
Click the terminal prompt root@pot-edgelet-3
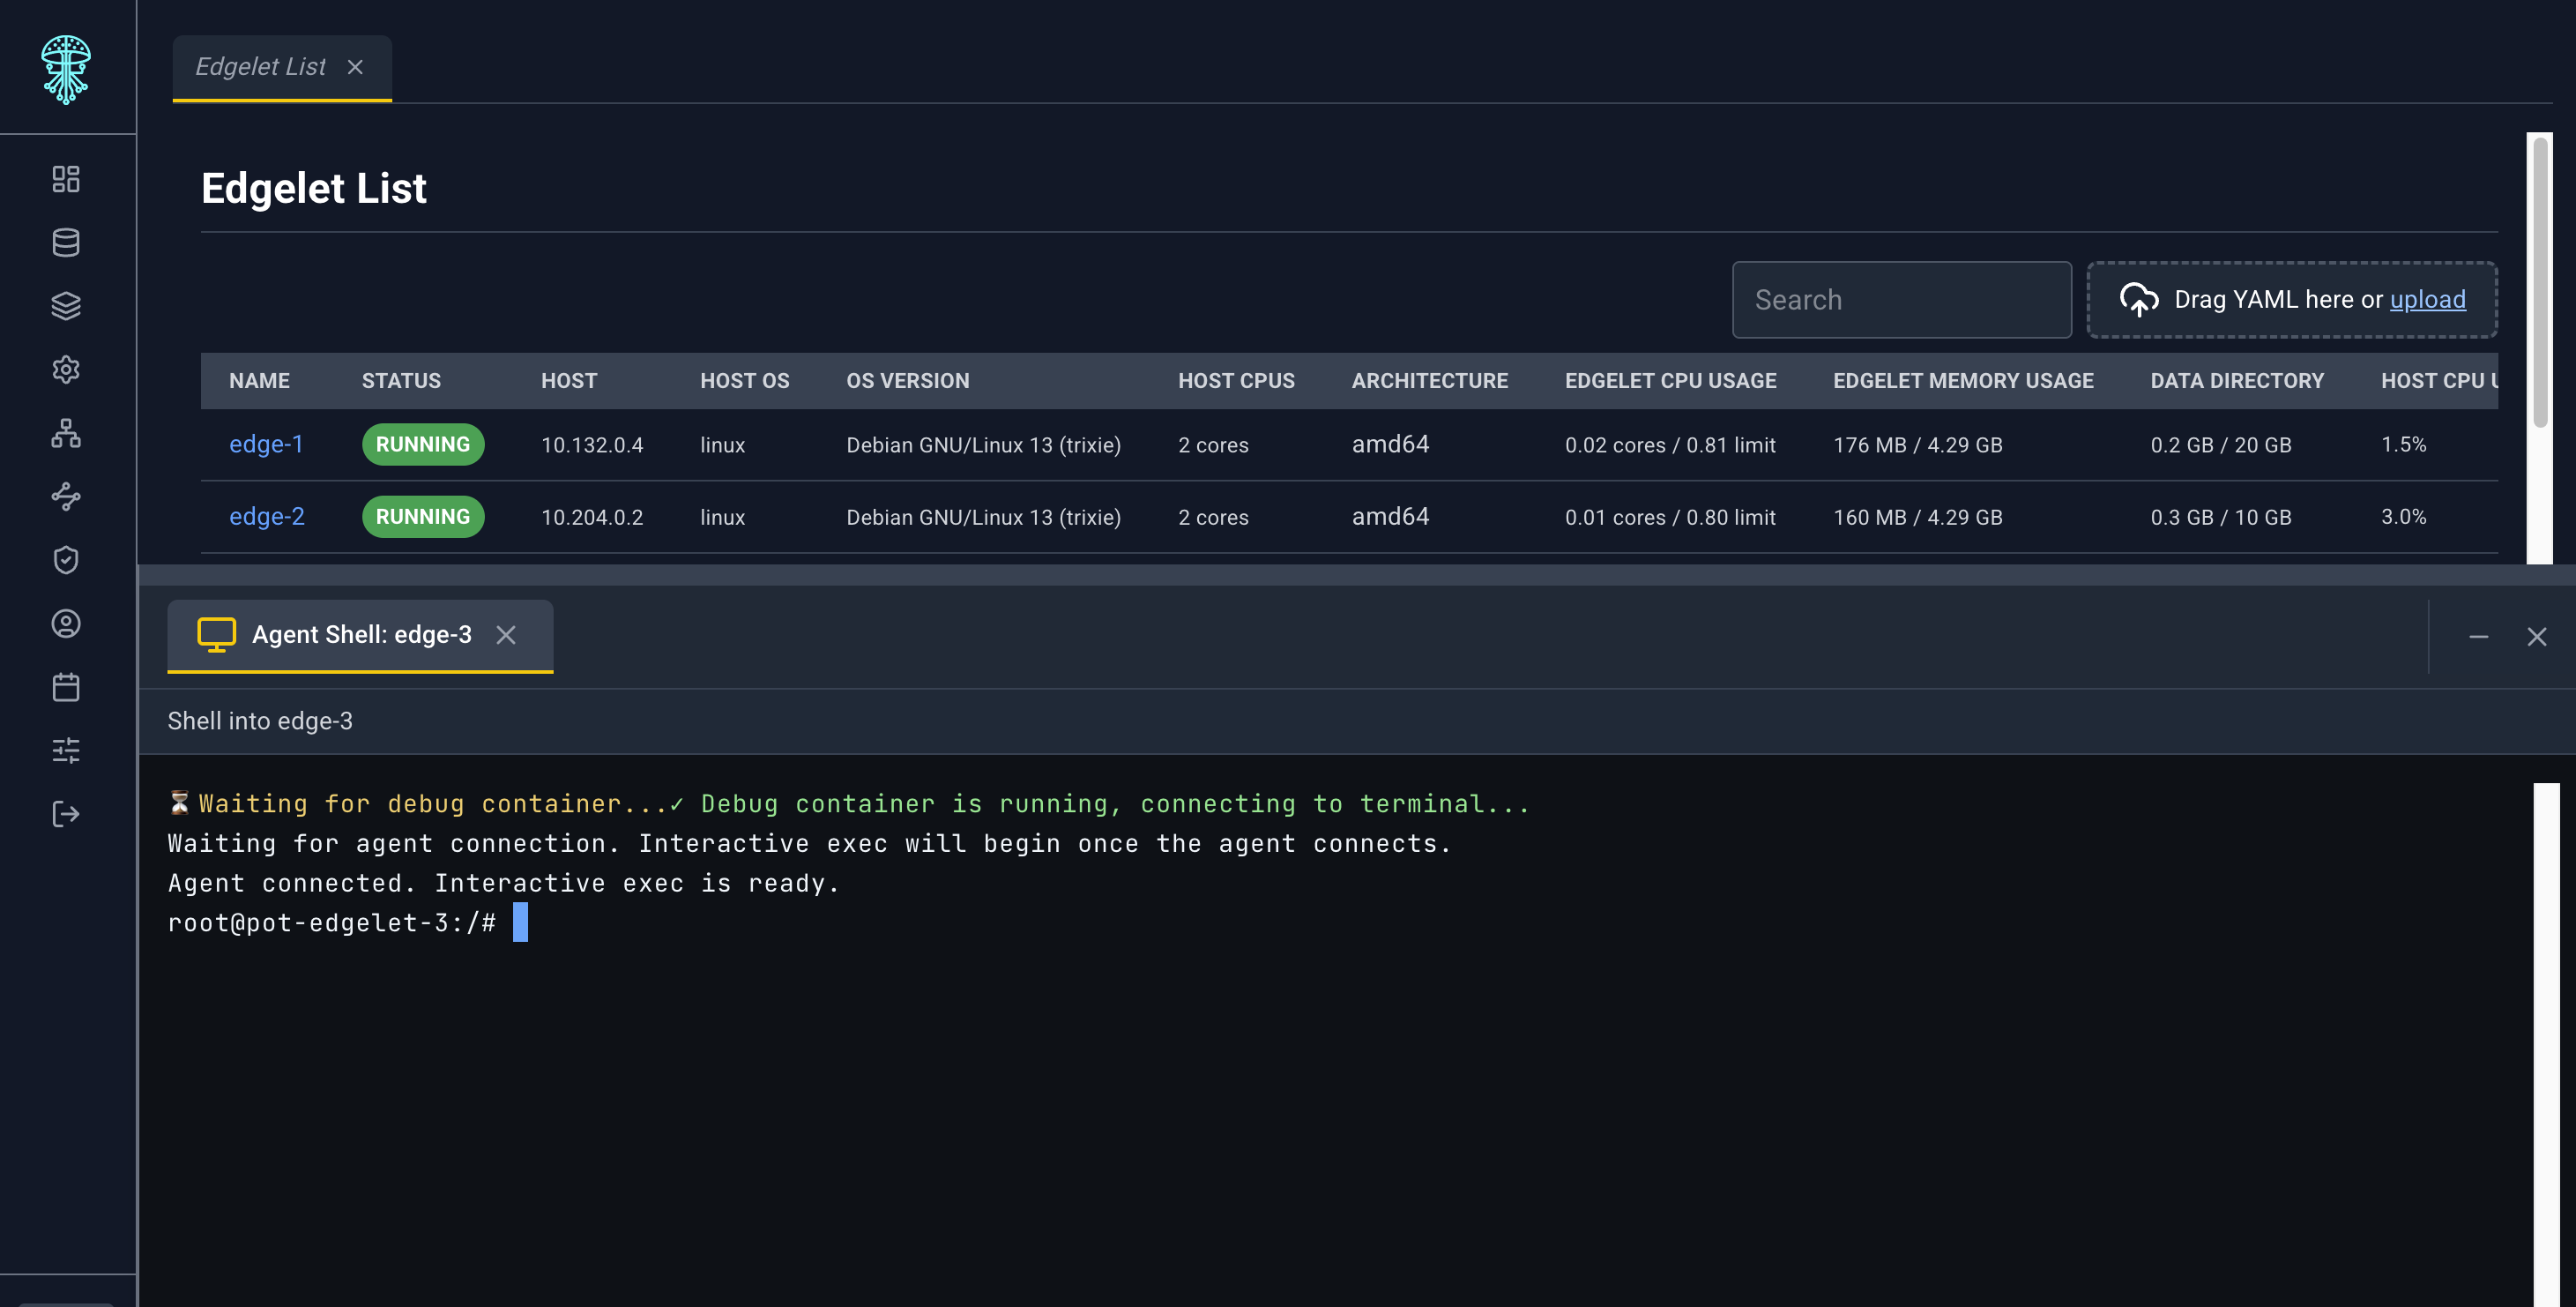(331, 922)
